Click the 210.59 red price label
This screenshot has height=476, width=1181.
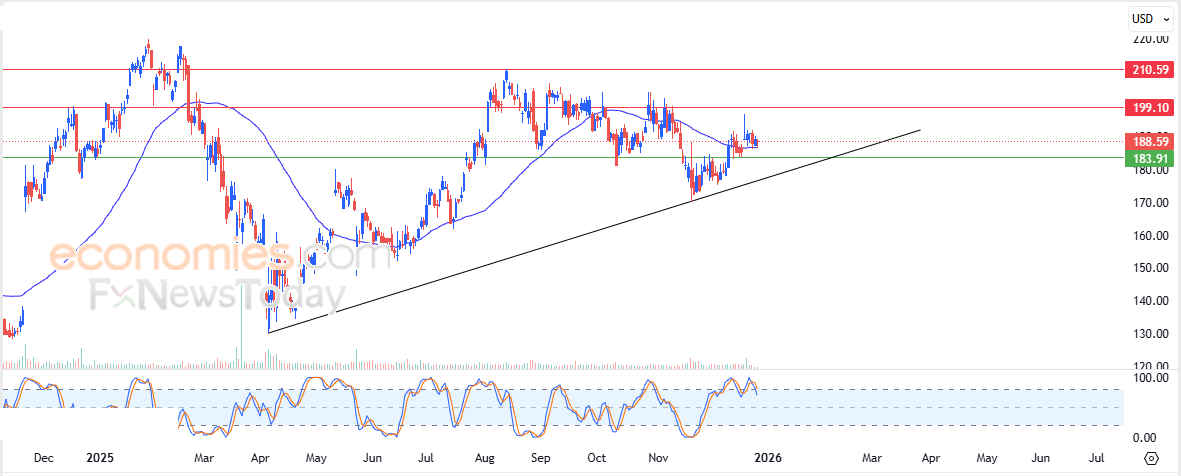click(1148, 70)
